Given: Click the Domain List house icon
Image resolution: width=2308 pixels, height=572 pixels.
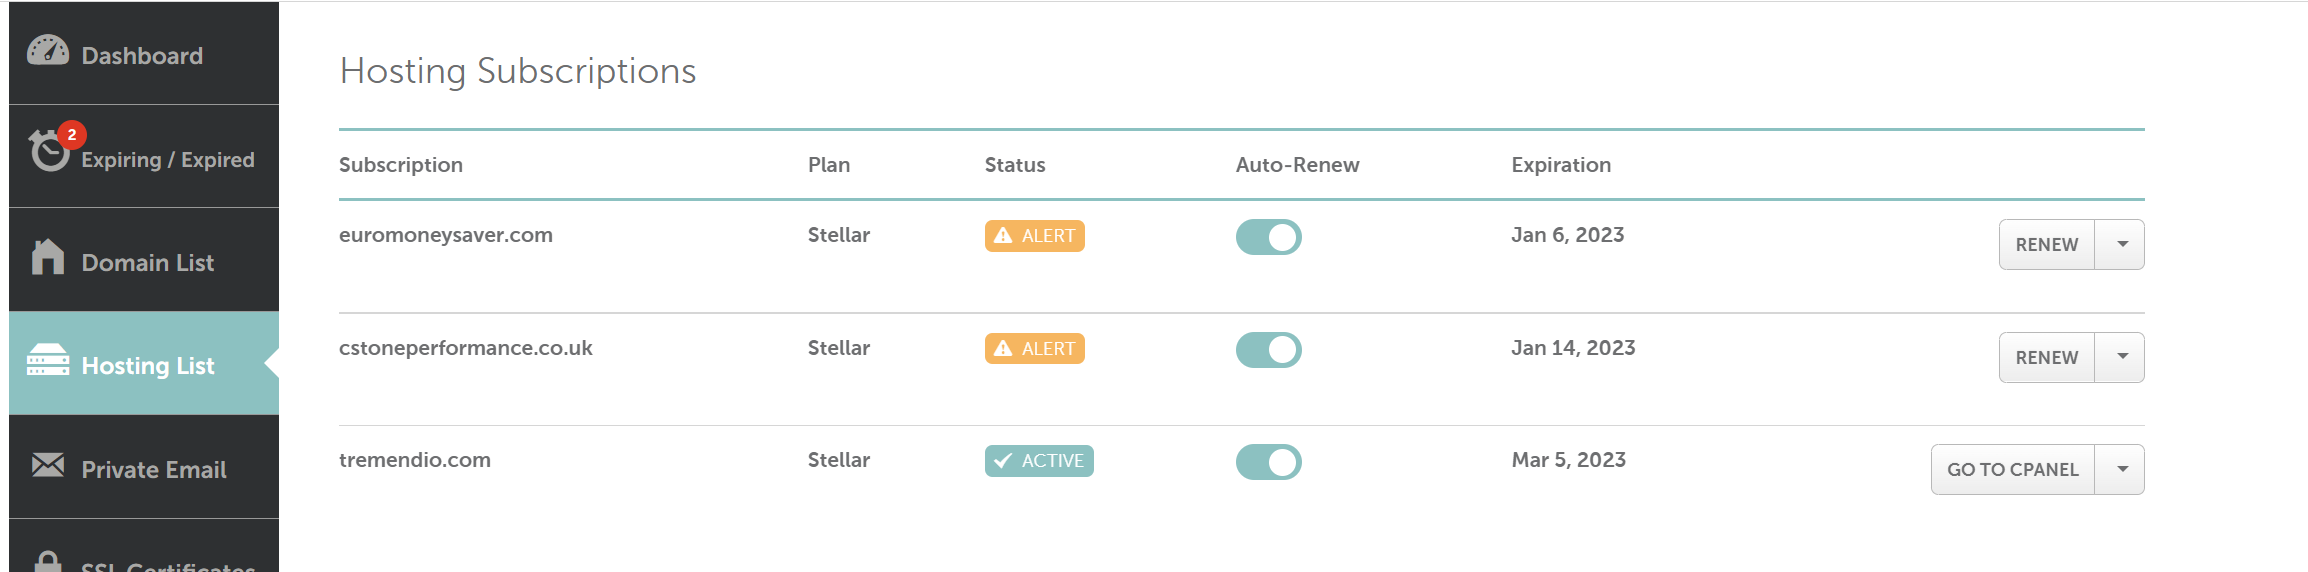Looking at the screenshot, I should 48,257.
